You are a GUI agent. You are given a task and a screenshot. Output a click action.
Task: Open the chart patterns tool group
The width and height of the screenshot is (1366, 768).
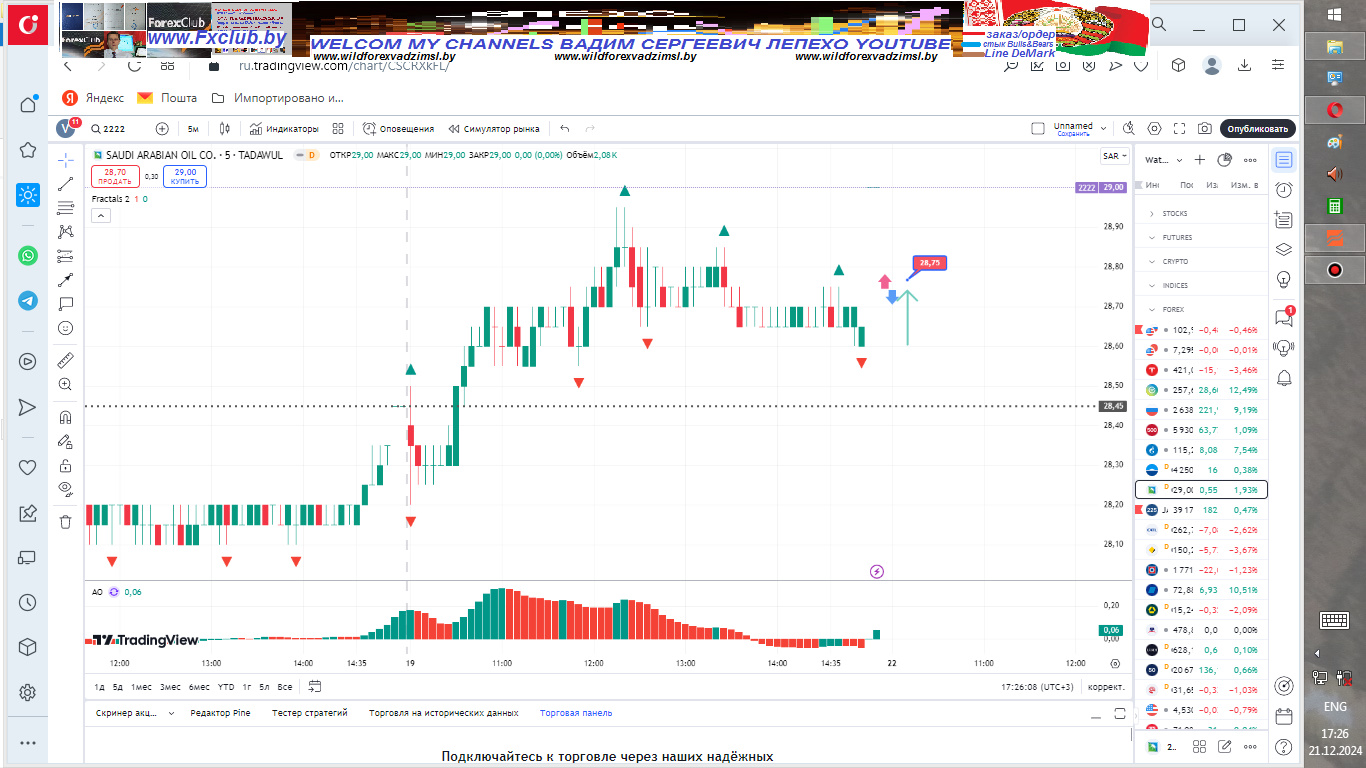(x=66, y=231)
